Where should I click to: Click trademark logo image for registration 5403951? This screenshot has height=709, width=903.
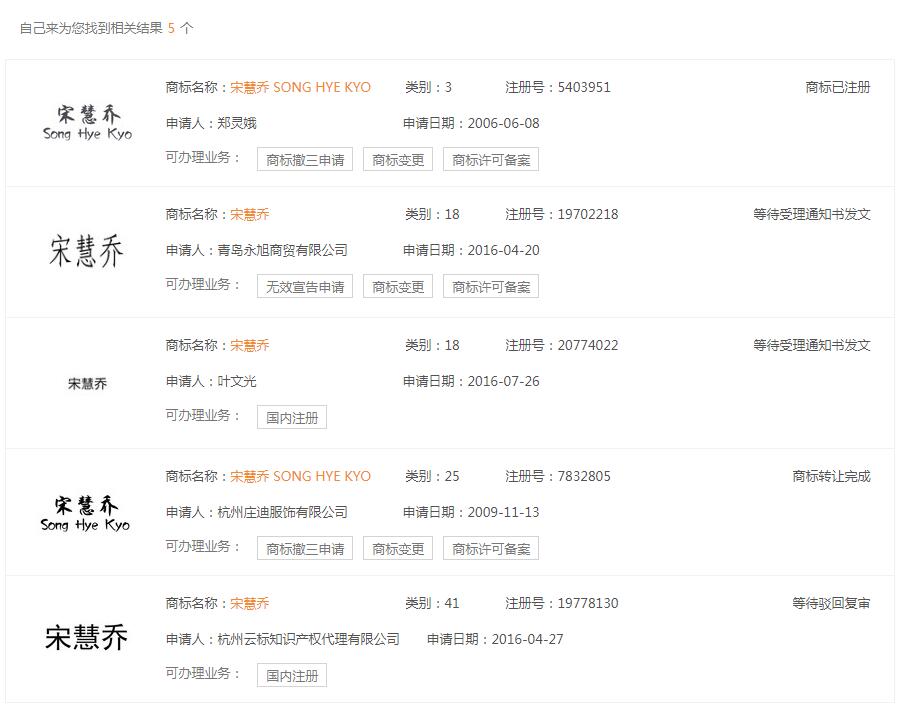[88, 123]
